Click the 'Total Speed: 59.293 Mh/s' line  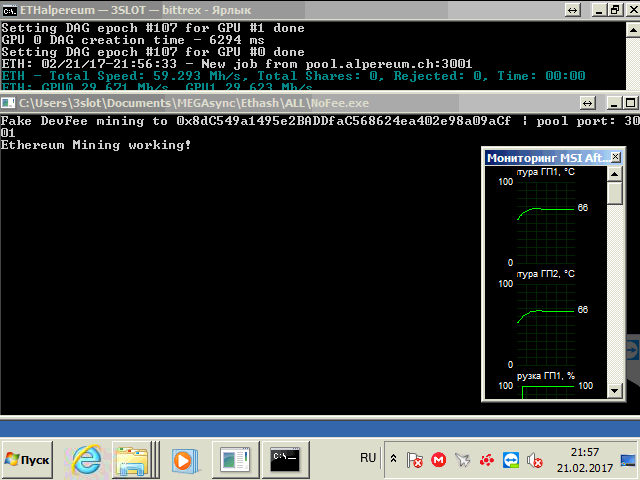click(293, 76)
